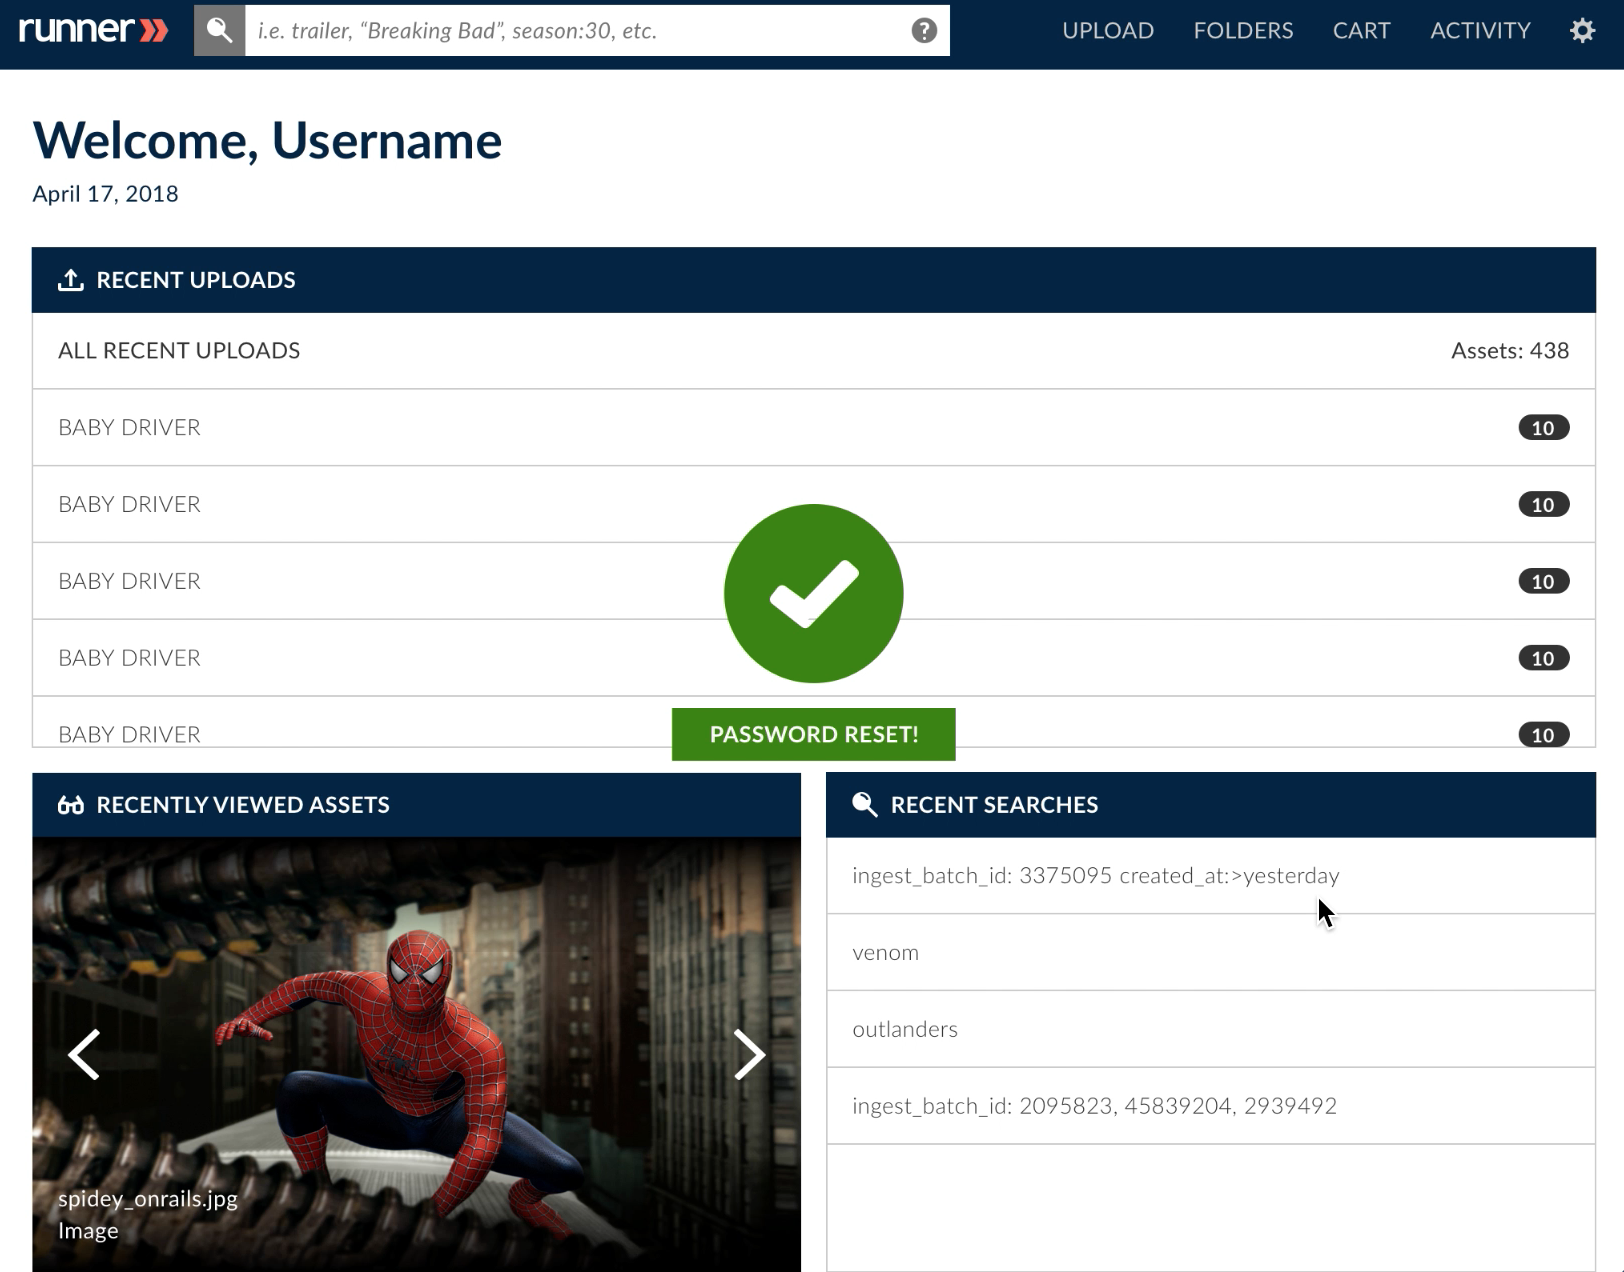Click the RECENTLY VIEWED ASSETS header title

coord(243,805)
